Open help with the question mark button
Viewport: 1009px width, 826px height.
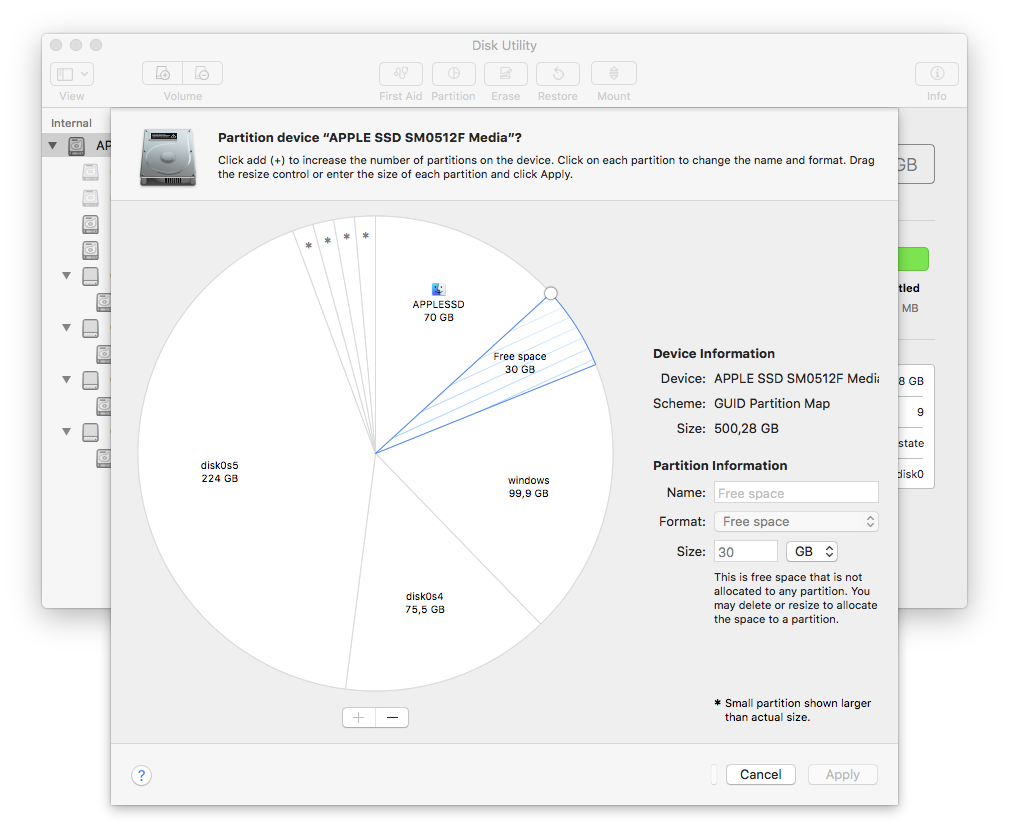[142, 775]
